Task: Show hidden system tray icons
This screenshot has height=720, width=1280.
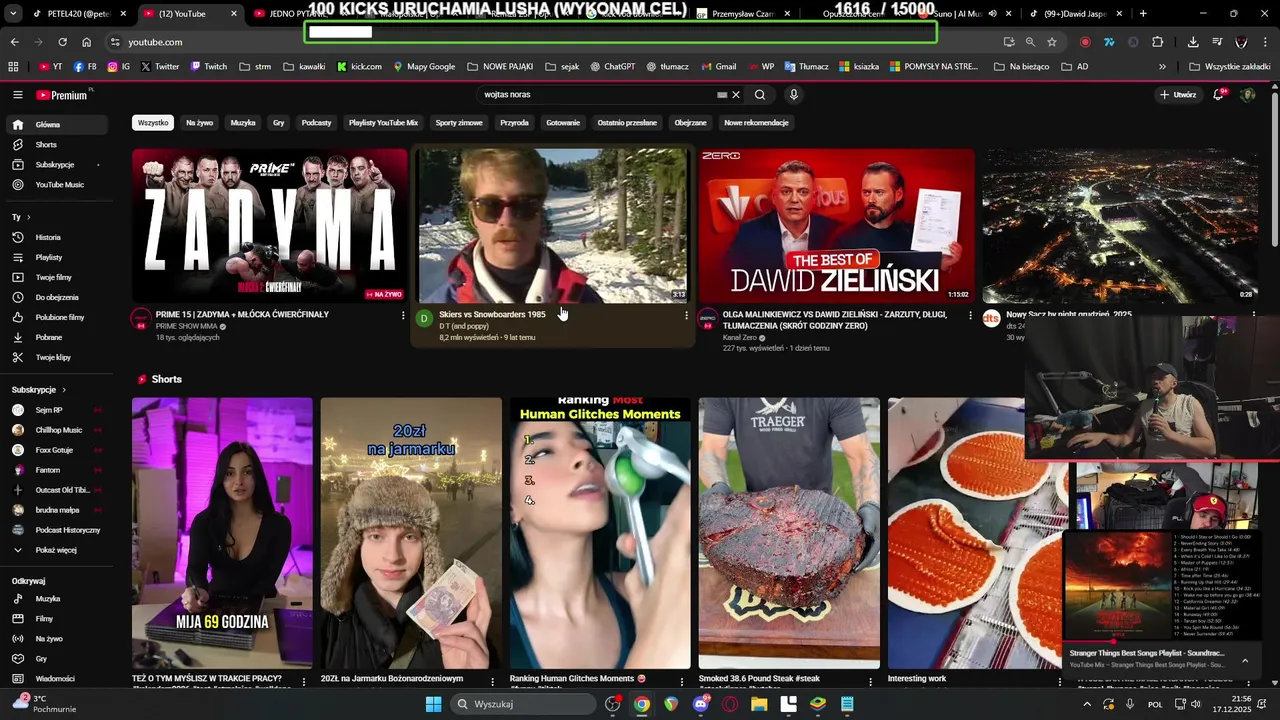Action: 1087,704
